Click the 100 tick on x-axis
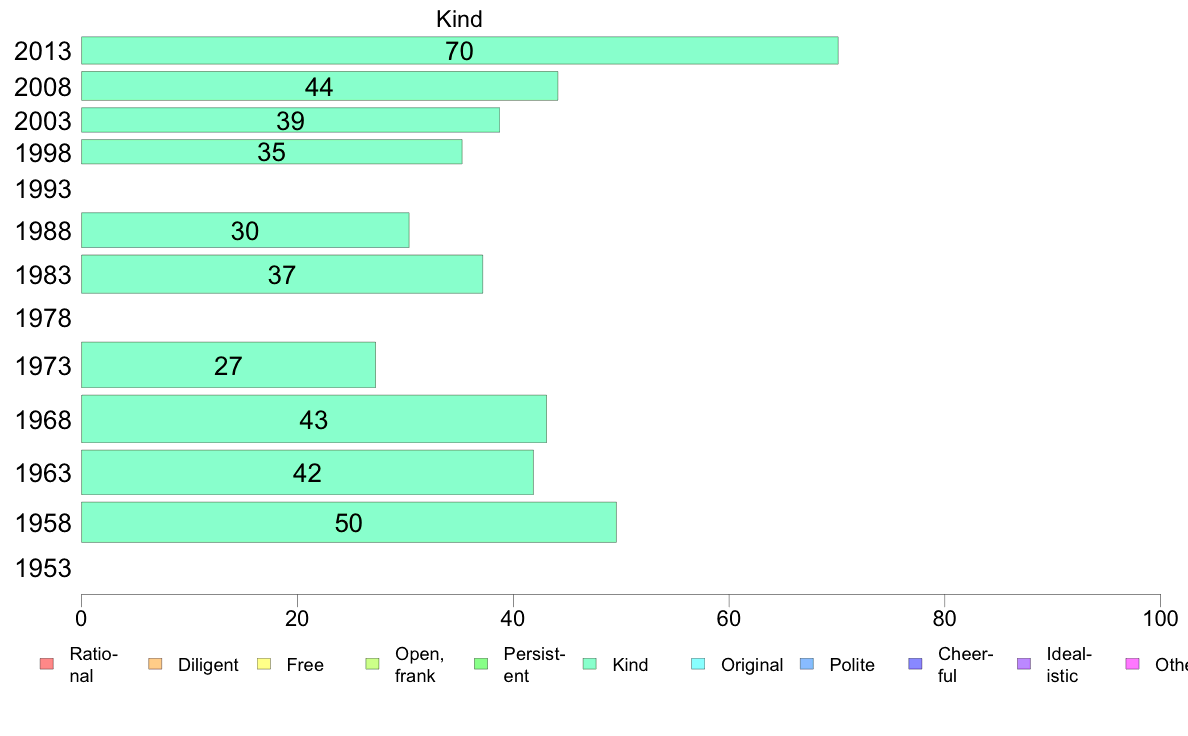The height and width of the screenshot is (736, 1188). pos(1160,619)
